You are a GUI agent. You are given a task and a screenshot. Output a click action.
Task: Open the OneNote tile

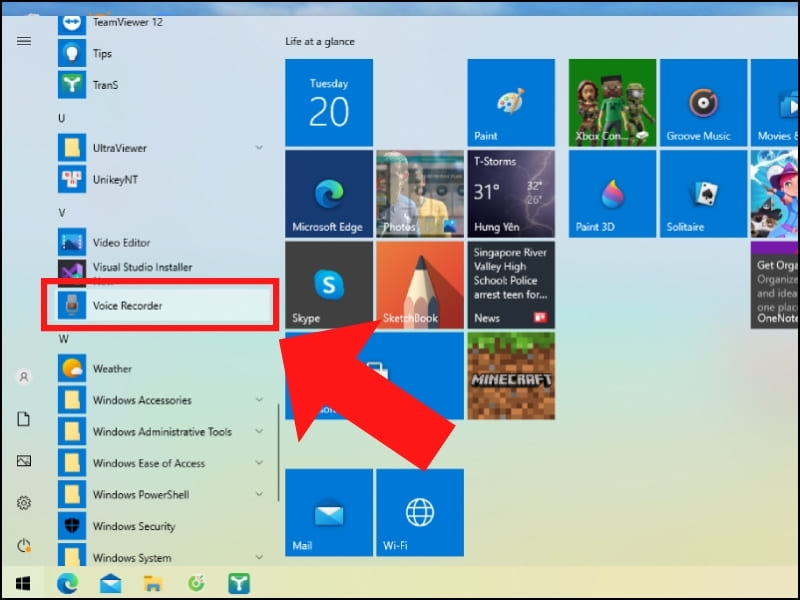(x=774, y=285)
